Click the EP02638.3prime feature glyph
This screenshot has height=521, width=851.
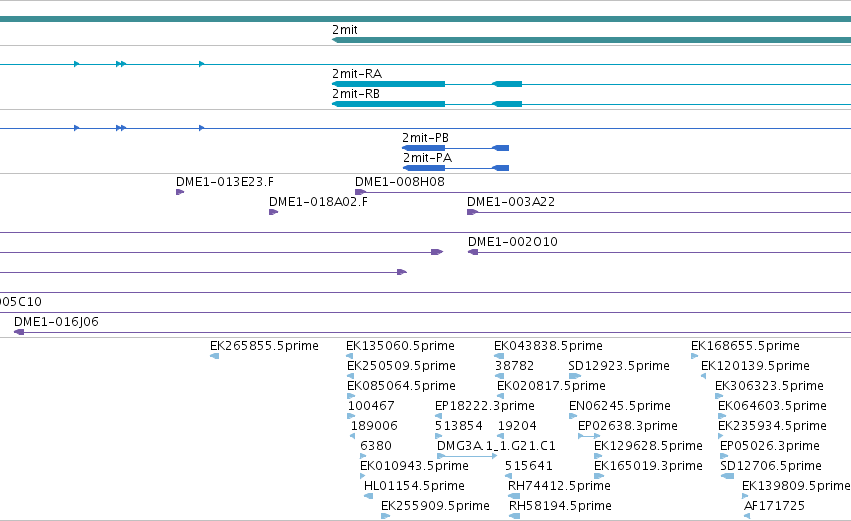[589, 436]
